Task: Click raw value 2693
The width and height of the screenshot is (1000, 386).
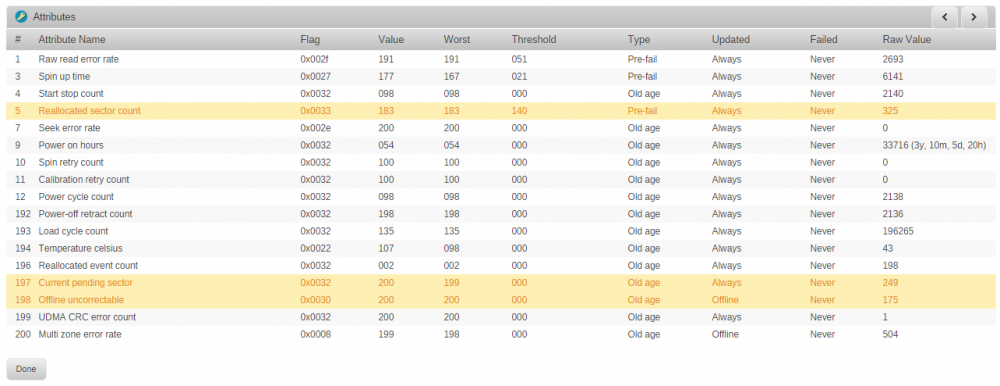Action: click(x=893, y=59)
